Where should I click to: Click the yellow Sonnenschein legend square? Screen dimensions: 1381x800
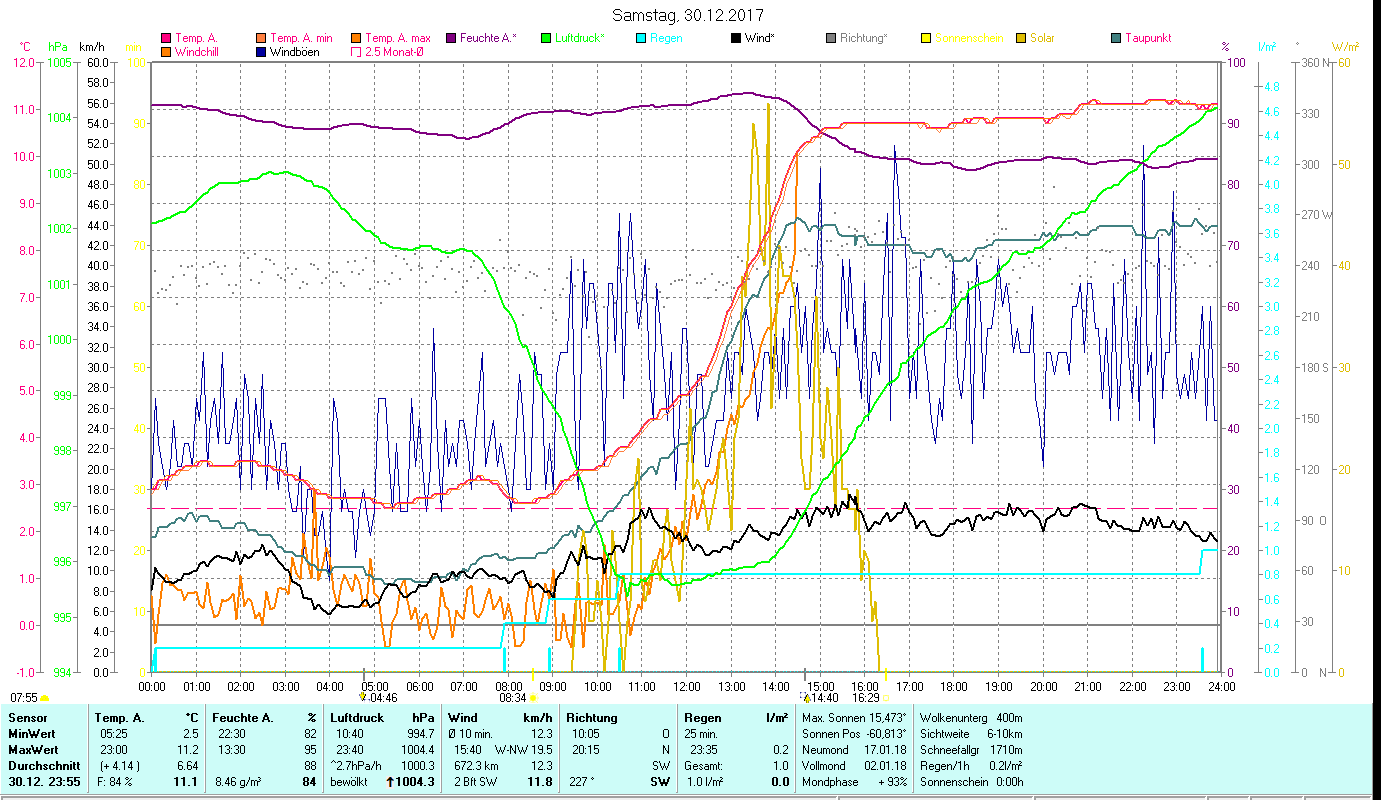(x=926, y=38)
